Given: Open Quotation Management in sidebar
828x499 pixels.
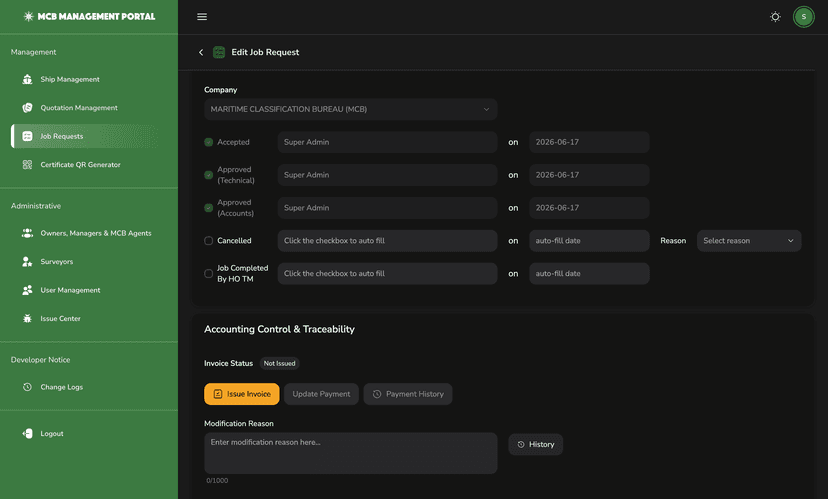Looking at the screenshot, I should click(84, 108).
